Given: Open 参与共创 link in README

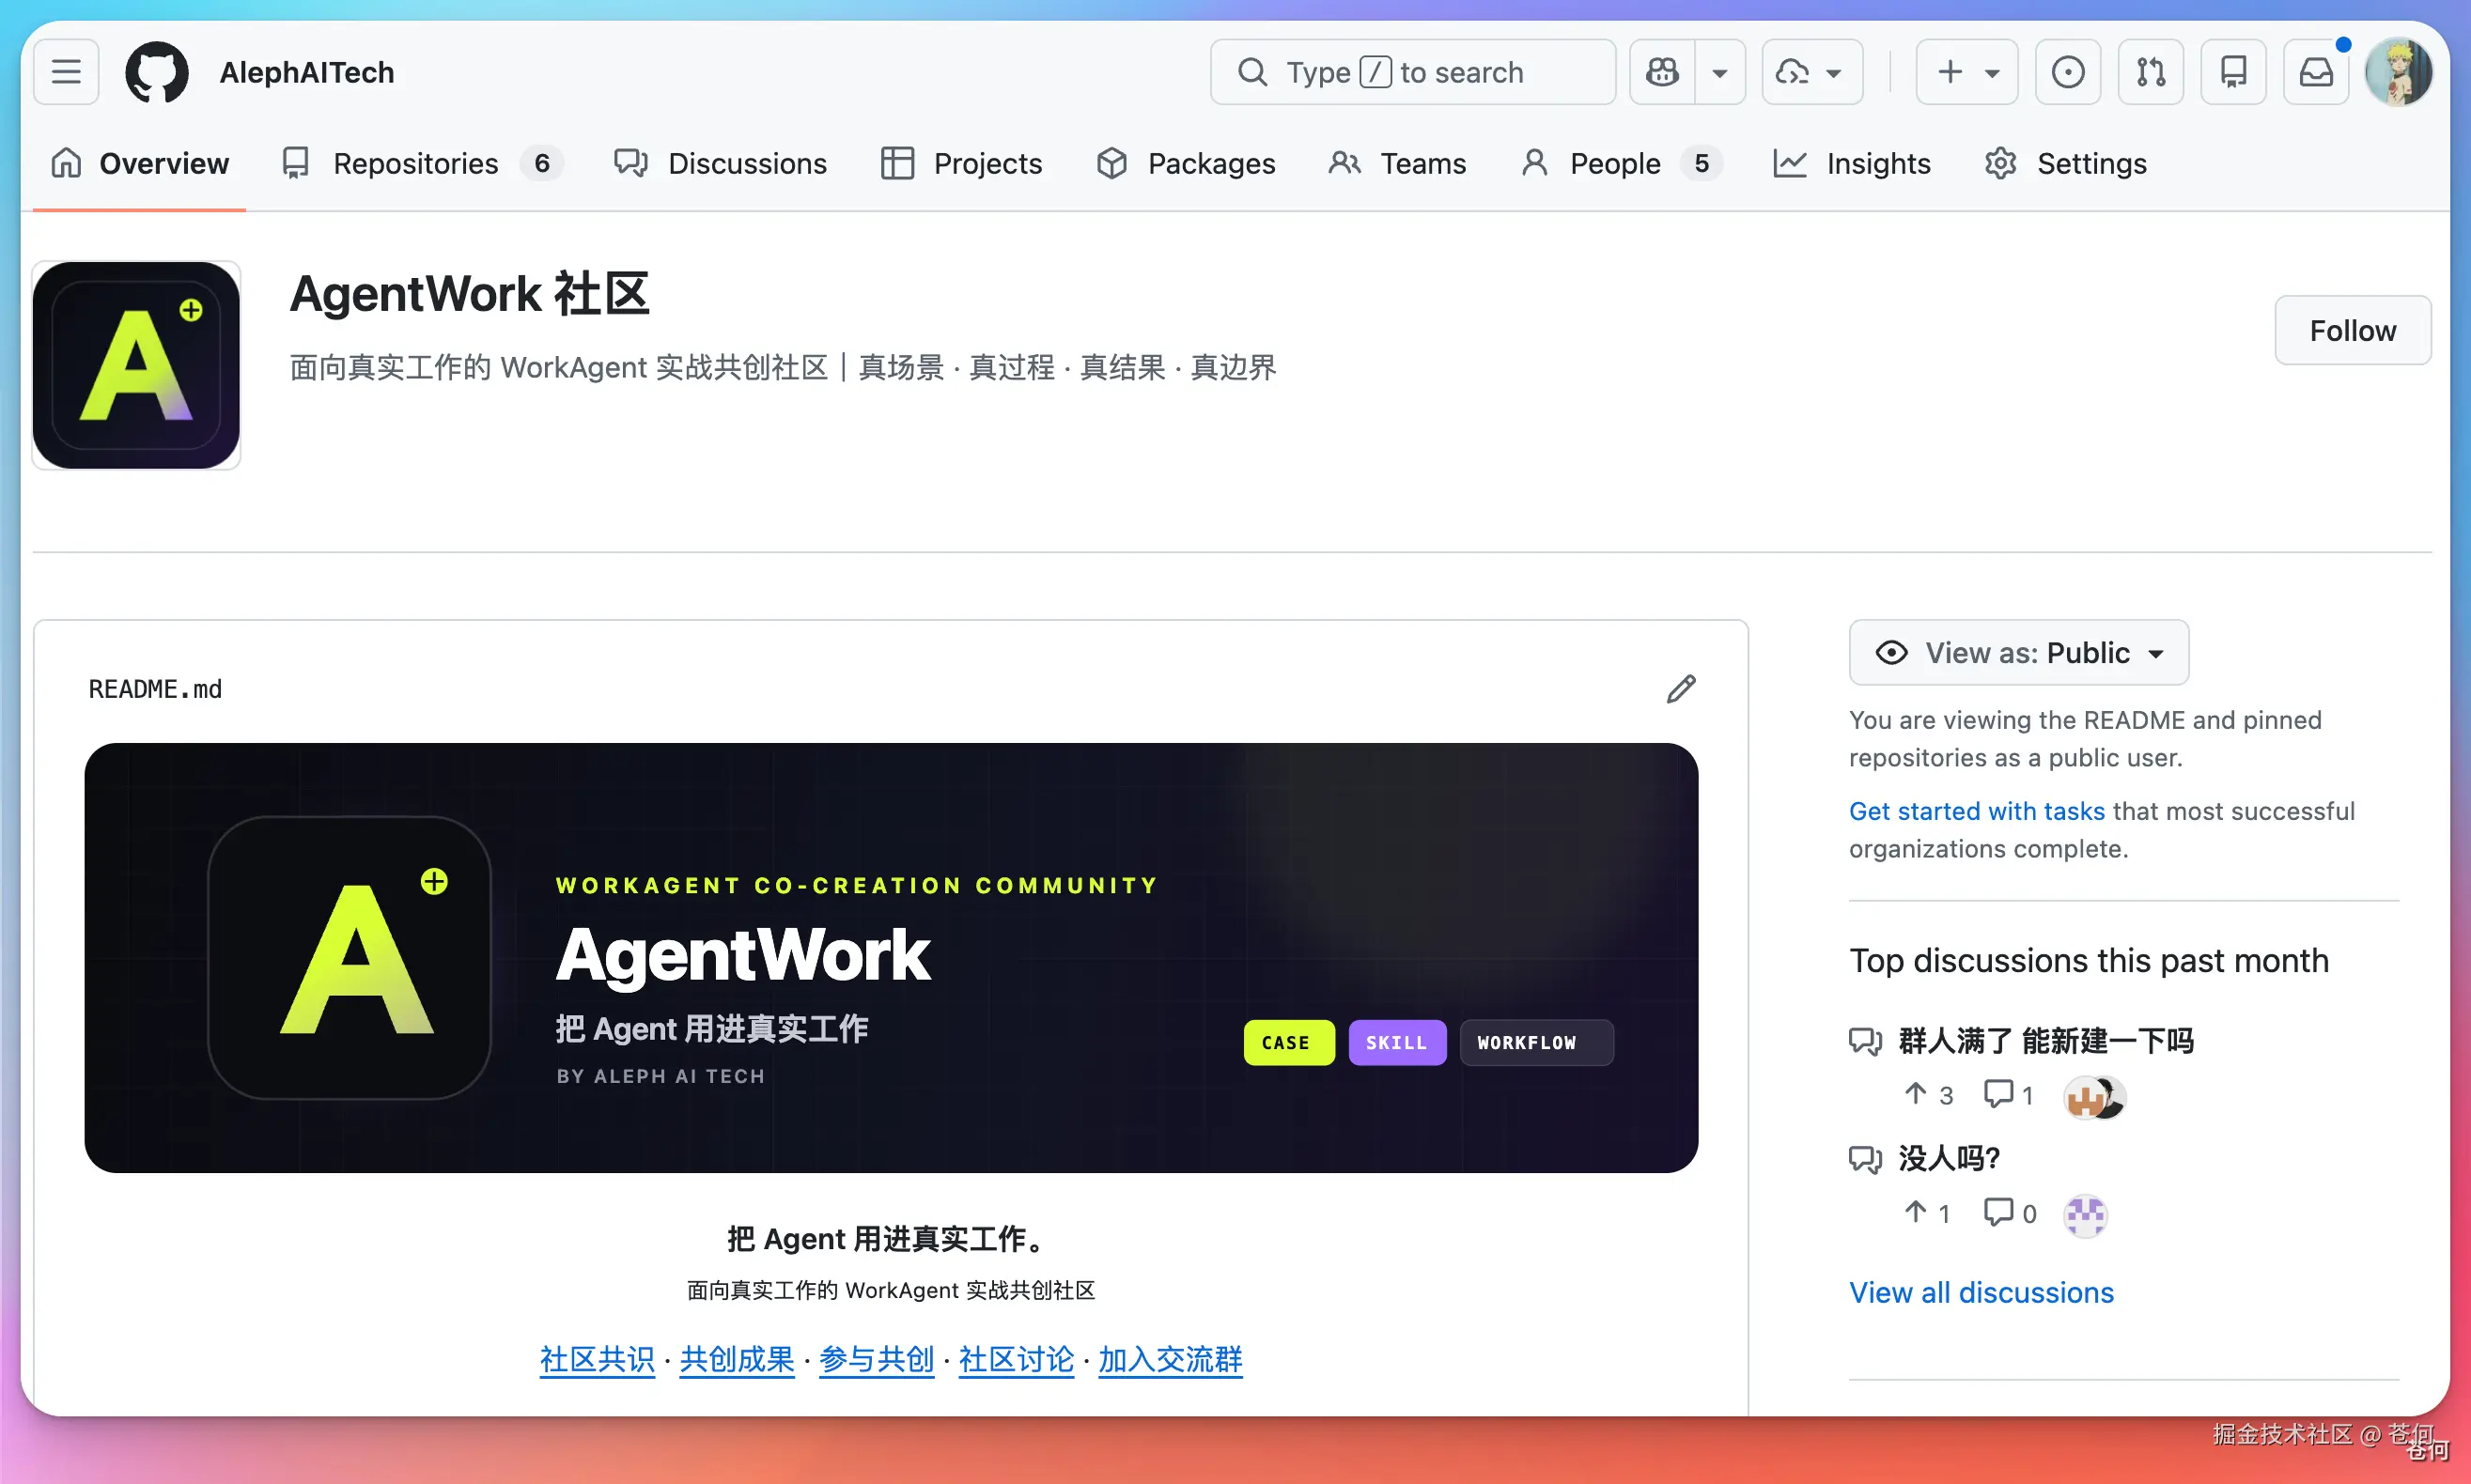Looking at the screenshot, I should (876, 1360).
